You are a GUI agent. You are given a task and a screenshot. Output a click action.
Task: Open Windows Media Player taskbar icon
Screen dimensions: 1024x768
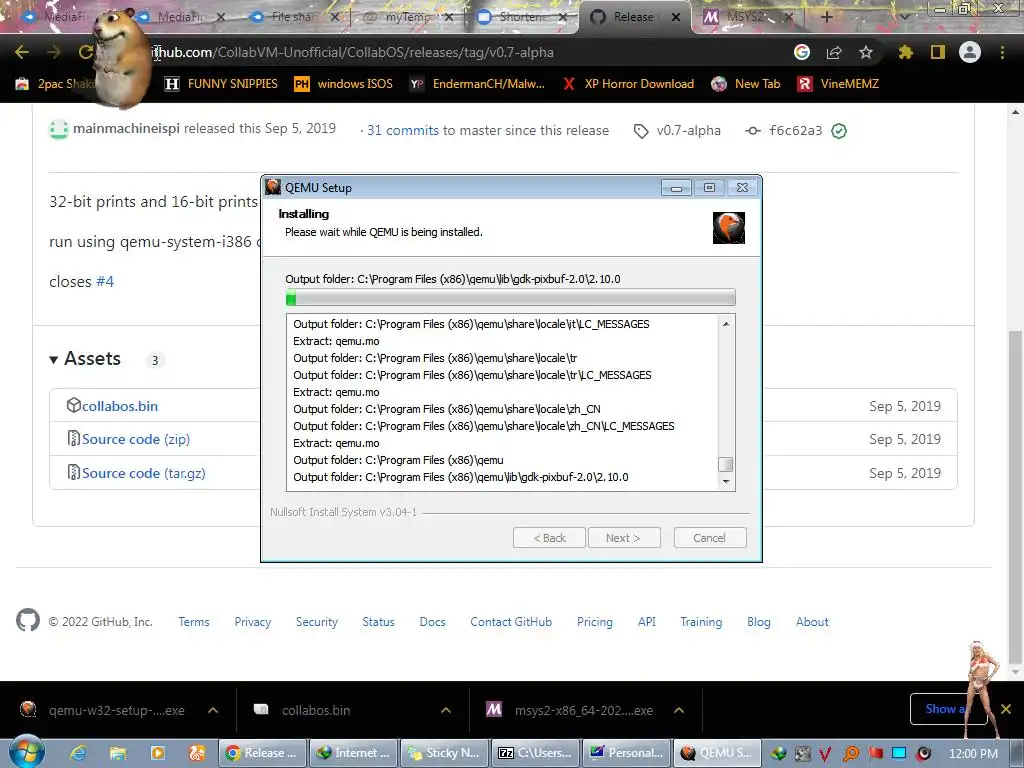(x=157, y=753)
